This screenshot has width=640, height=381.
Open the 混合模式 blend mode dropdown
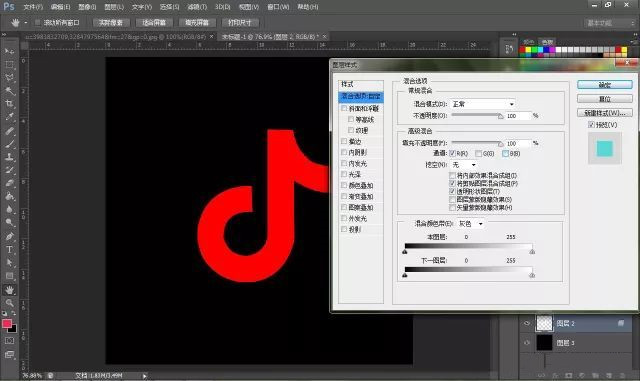click(x=483, y=104)
